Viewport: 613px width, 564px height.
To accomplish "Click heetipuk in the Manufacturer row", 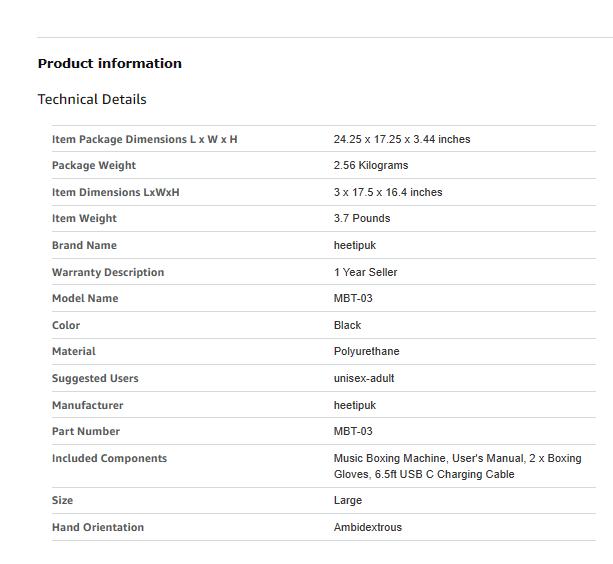I will [x=355, y=405].
